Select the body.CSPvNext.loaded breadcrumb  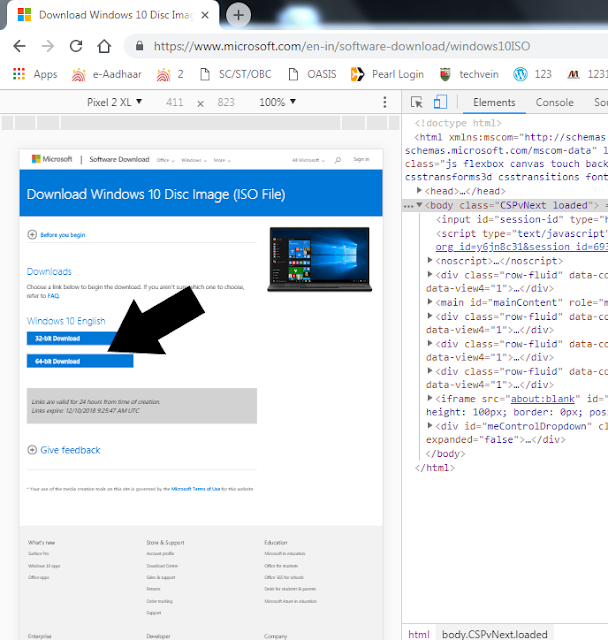click(495, 634)
